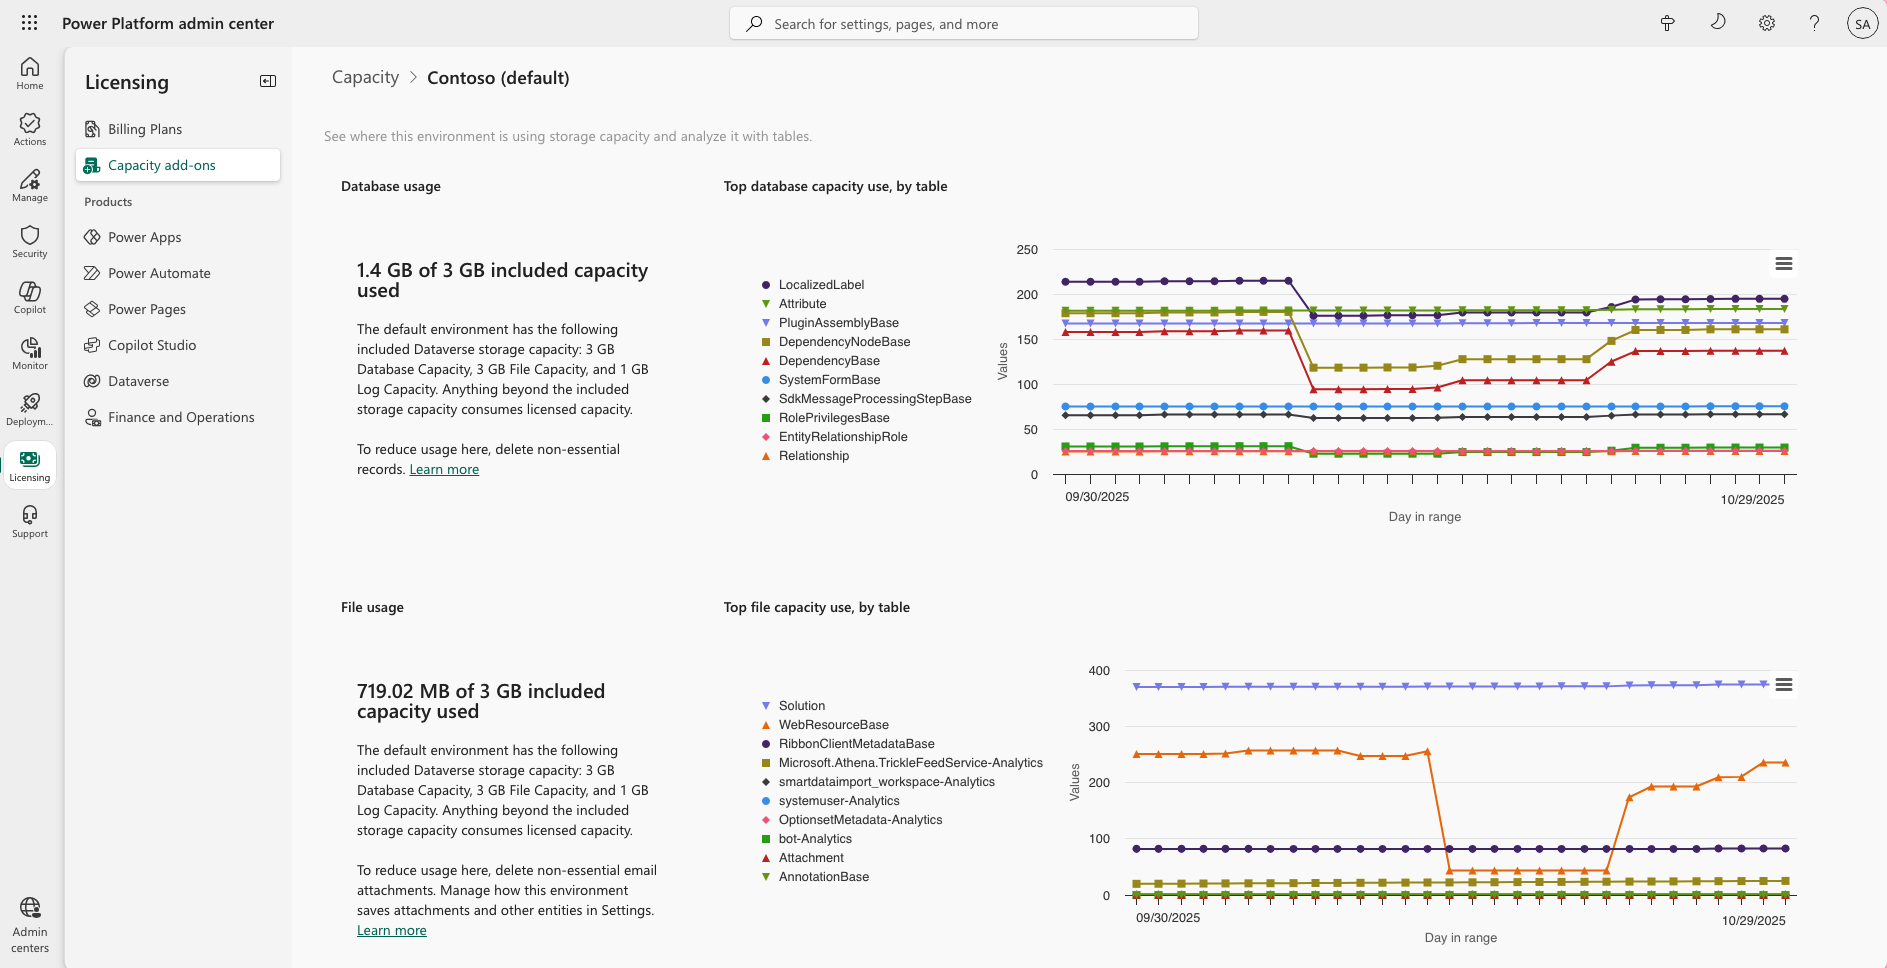1887x968 pixels.
Task: Select Capacity add-ons in the sidebar
Action: (x=161, y=165)
